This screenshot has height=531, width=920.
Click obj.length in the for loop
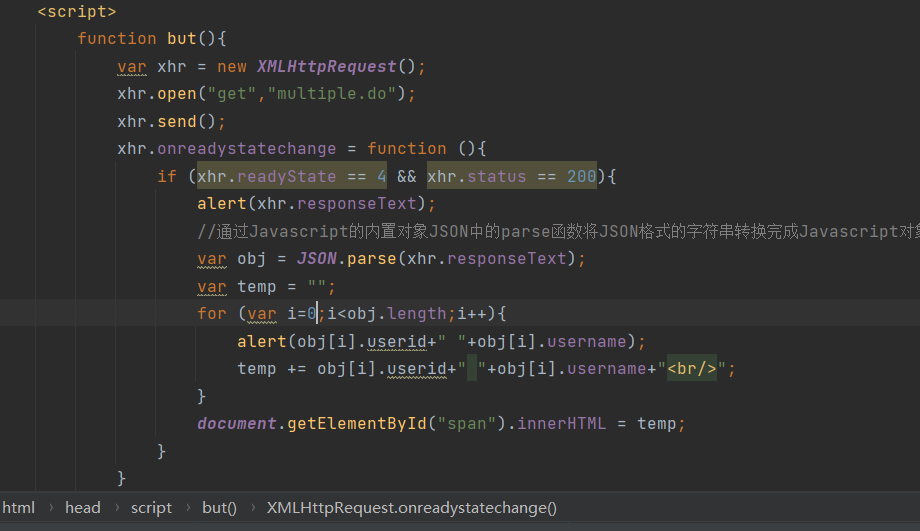coord(397,313)
